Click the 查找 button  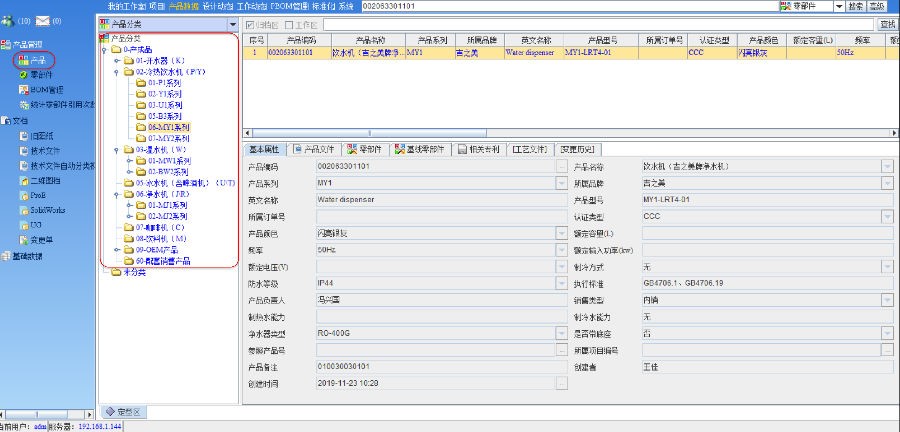tap(886, 24)
